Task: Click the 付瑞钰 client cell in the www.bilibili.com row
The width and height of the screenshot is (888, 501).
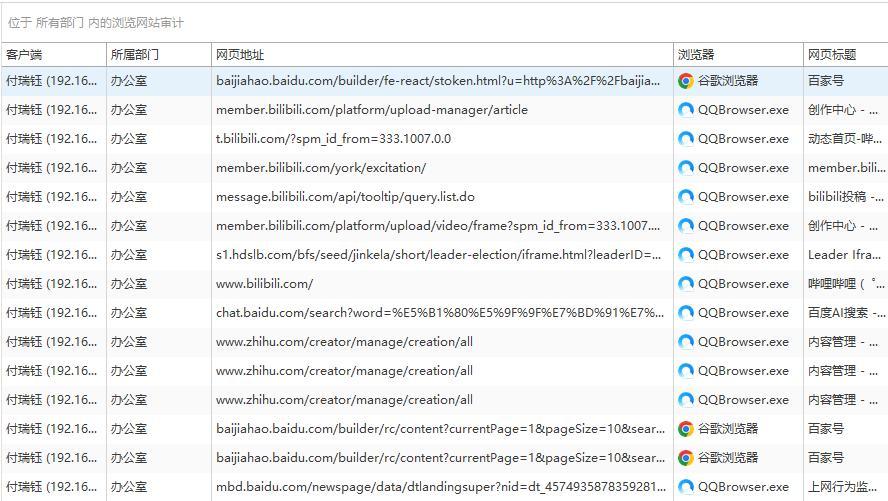Action: pyautogui.click(x=52, y=284)
